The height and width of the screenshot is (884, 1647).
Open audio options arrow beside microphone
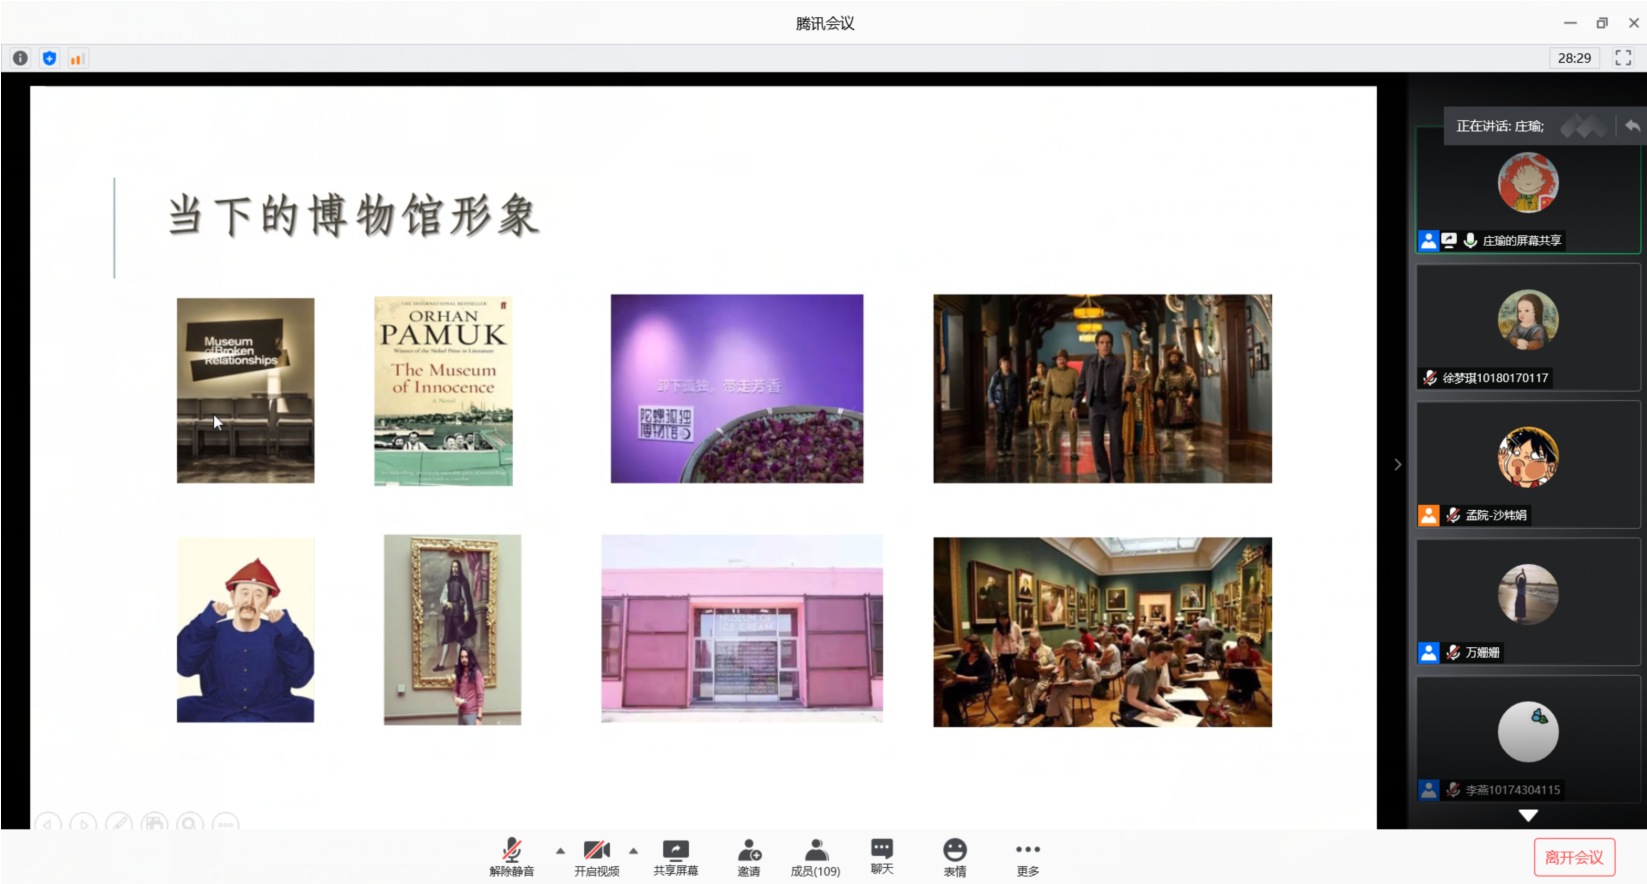(x=560, y=851)
